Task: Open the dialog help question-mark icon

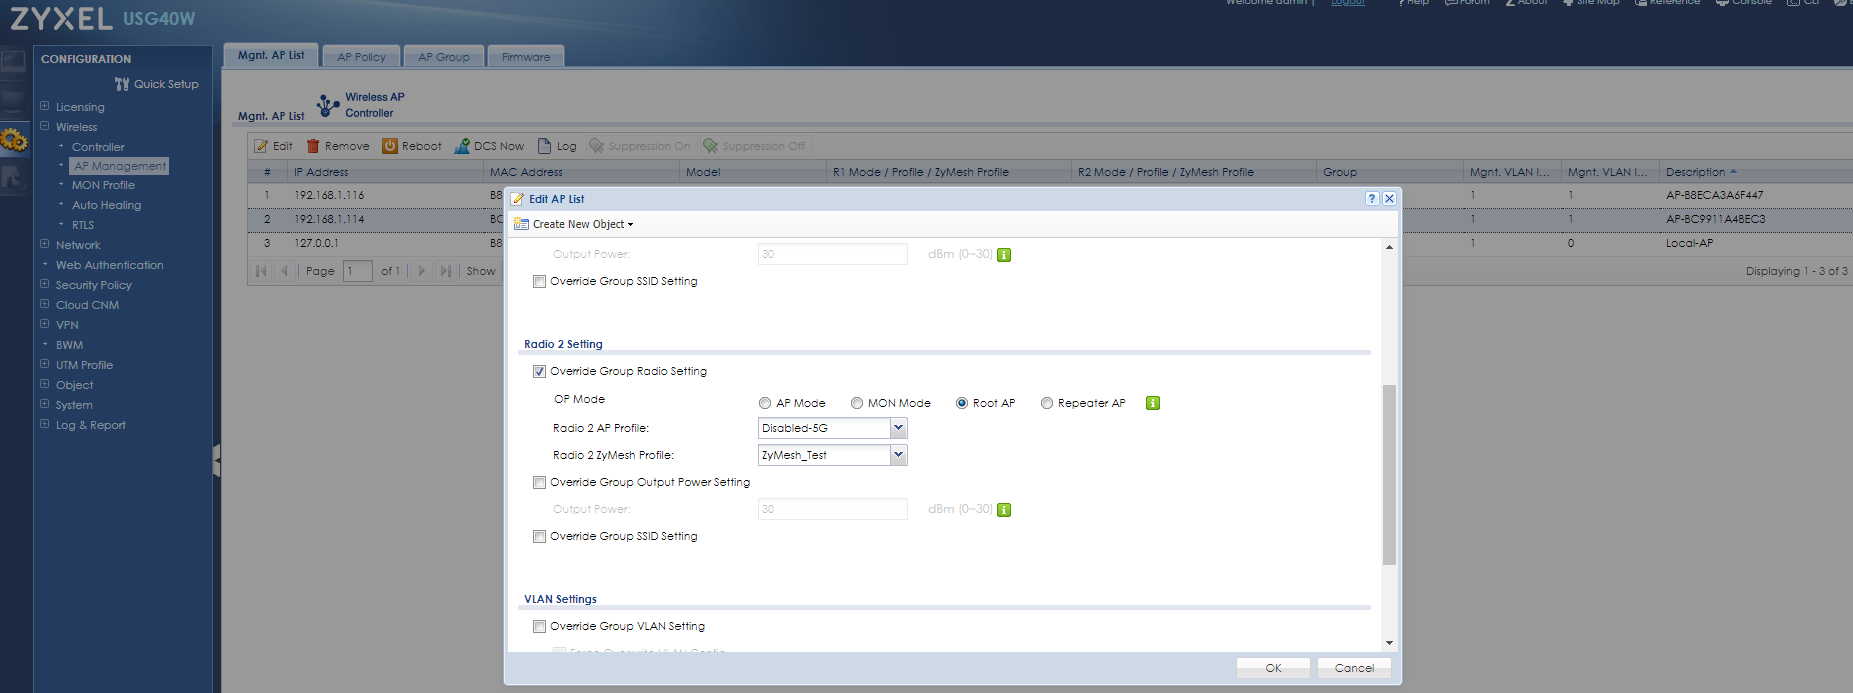Action: point(1372,199)
